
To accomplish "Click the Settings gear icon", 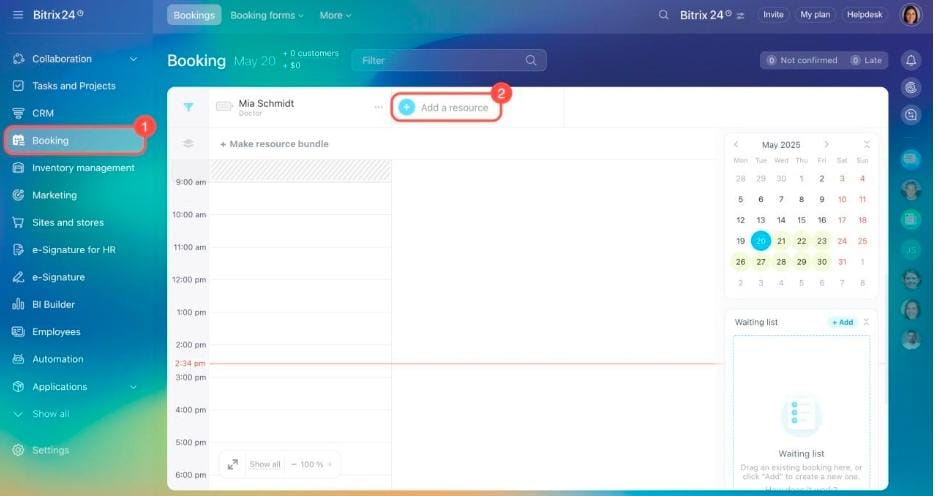I will click(19, 450).
